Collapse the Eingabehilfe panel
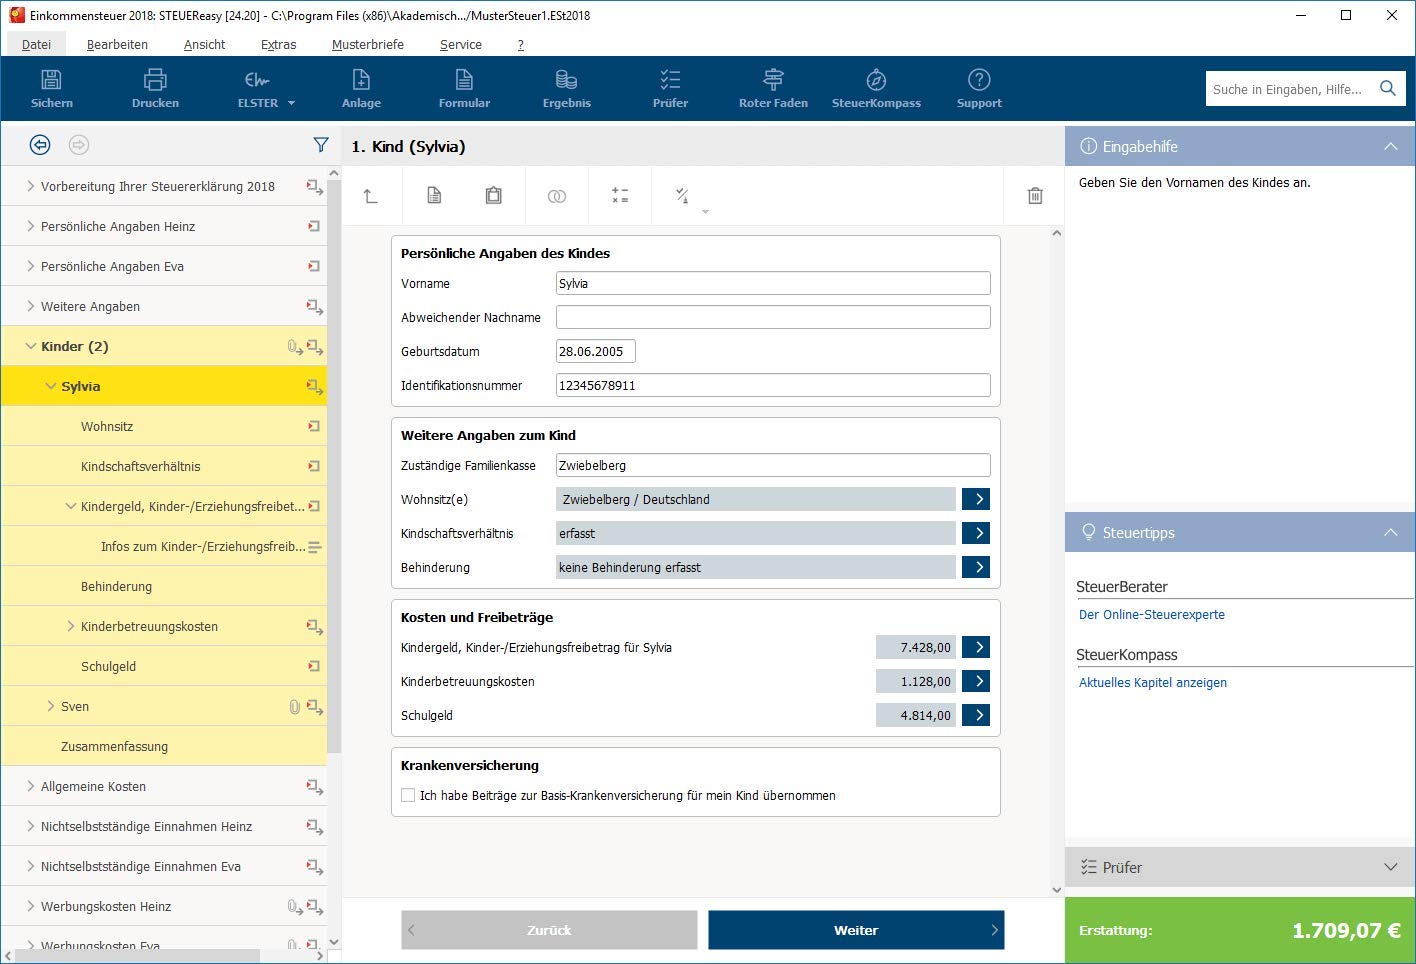1416x964 pixels. click(x=1390, y=146)
